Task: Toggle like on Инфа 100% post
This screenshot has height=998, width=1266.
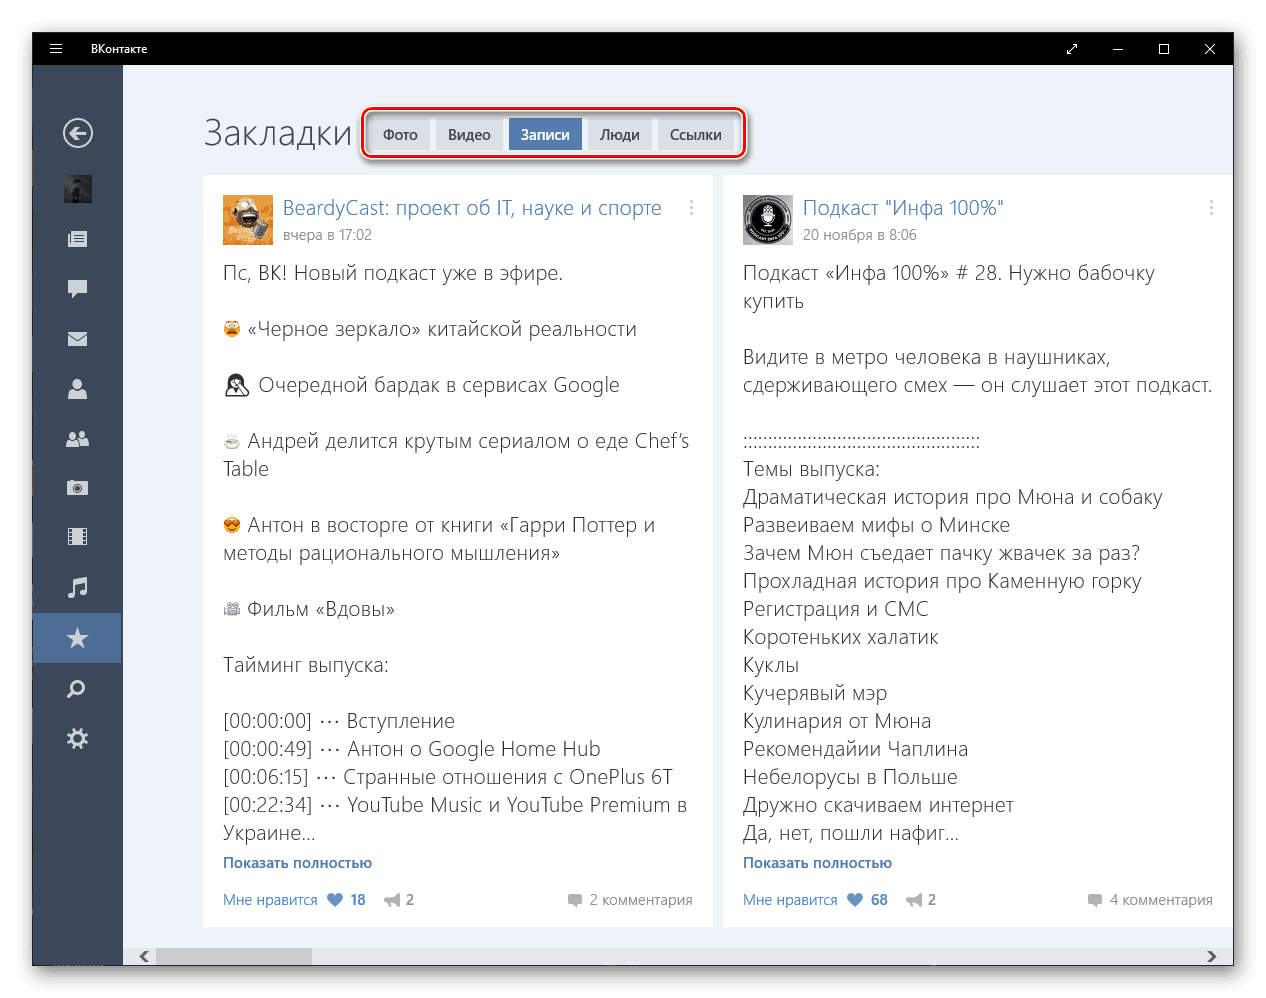Action: coord(855,900)
